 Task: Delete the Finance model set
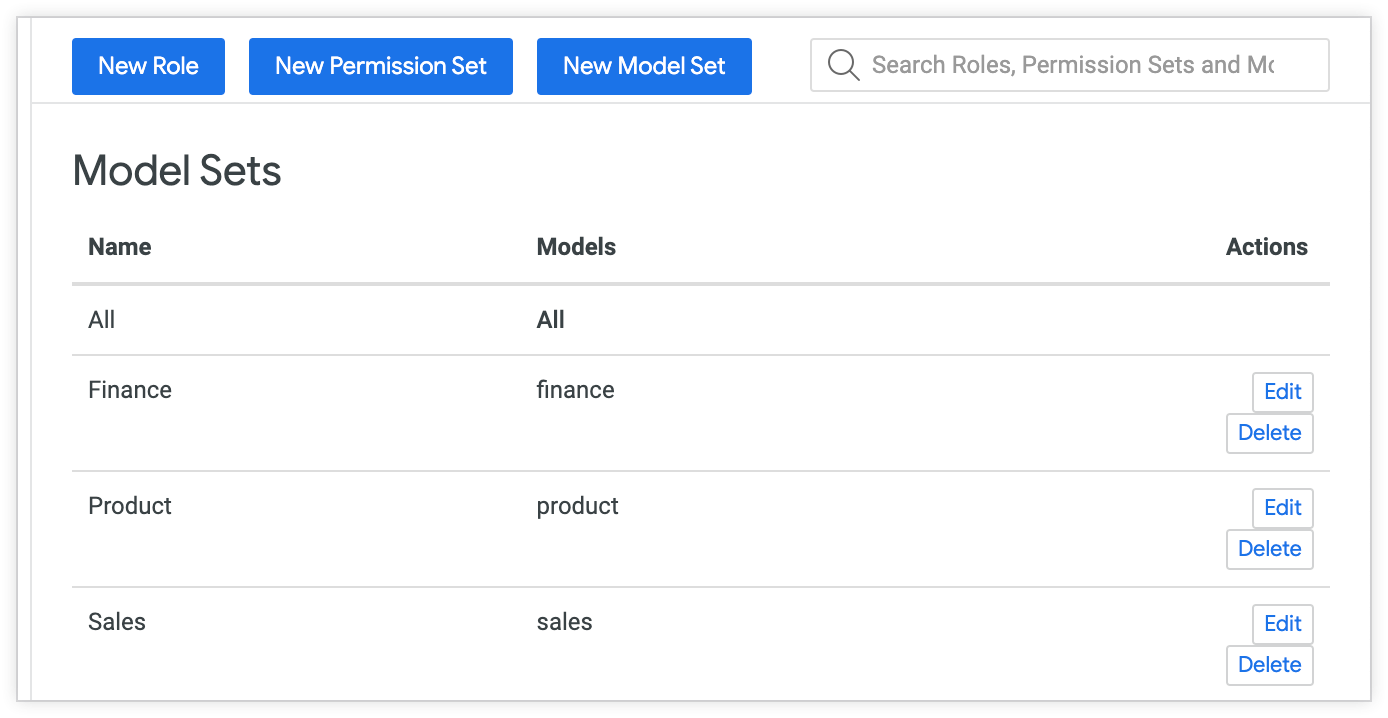coord(1269,433)
